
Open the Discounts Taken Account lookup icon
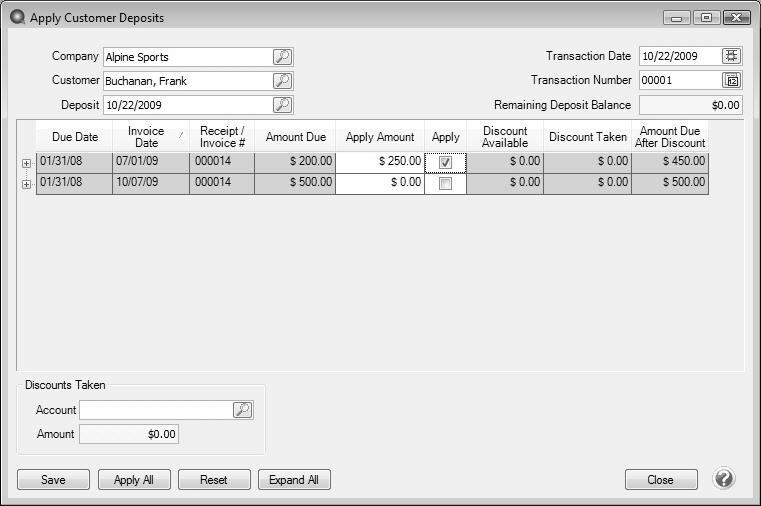[242, 410]
